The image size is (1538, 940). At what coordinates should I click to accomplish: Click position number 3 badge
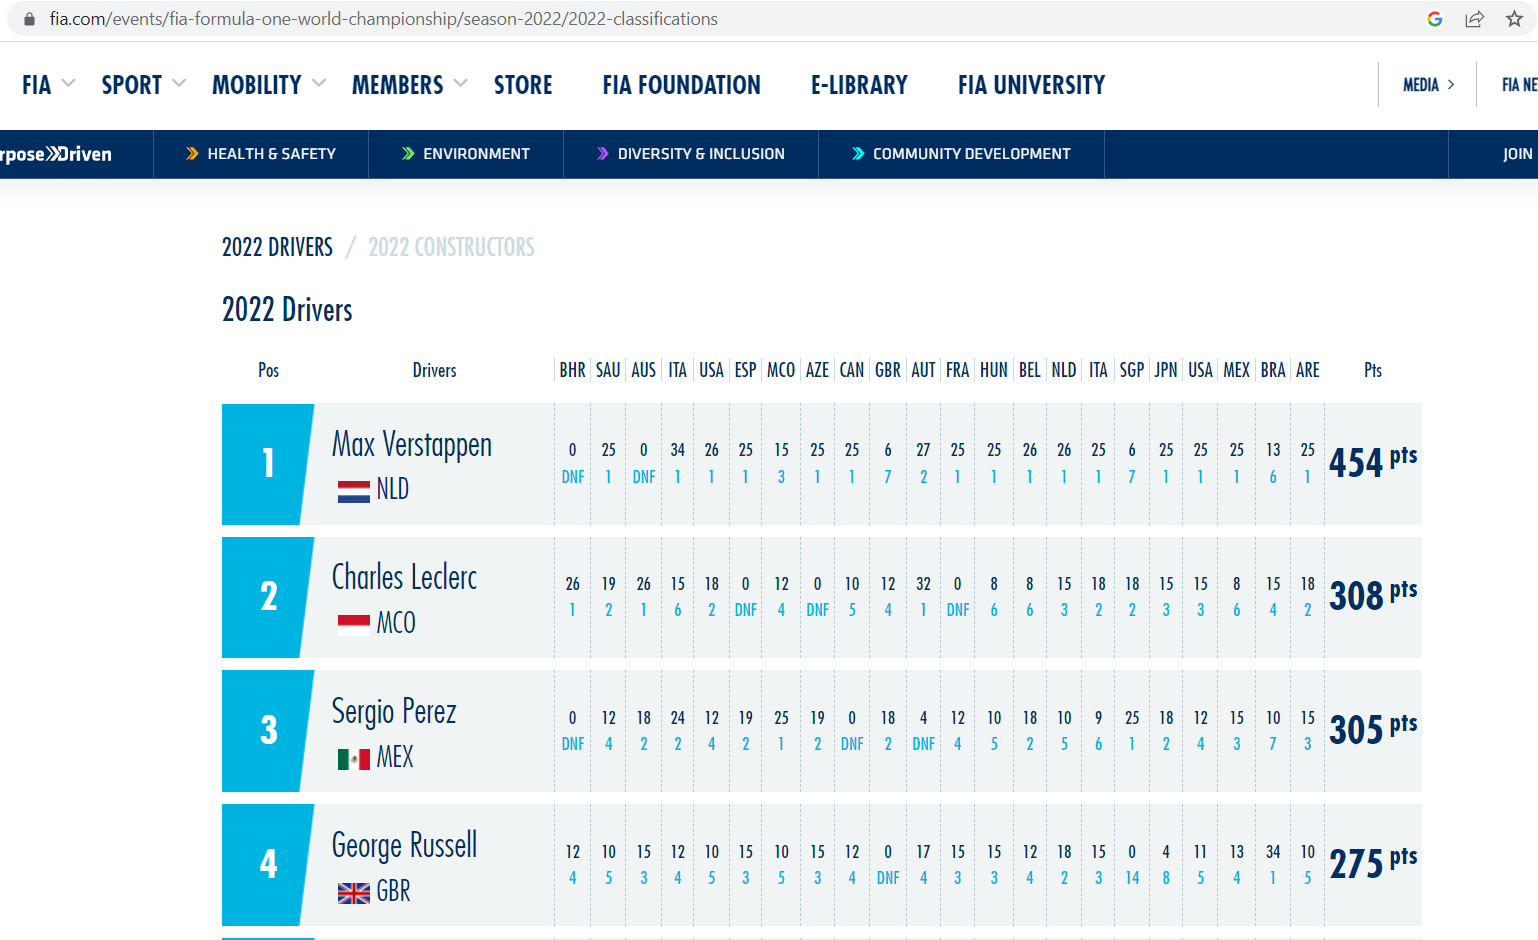pos(268,731)
